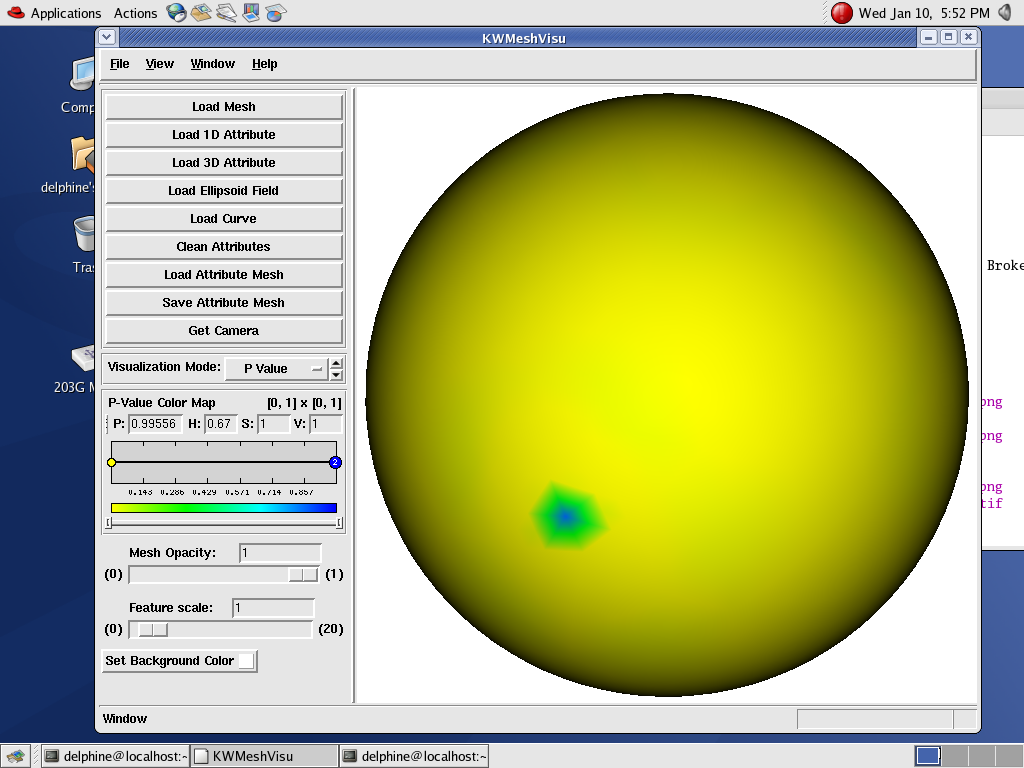This screenshot has height=768, width=1024.
Task: Open the View menu
Action: tap(160, 64)
